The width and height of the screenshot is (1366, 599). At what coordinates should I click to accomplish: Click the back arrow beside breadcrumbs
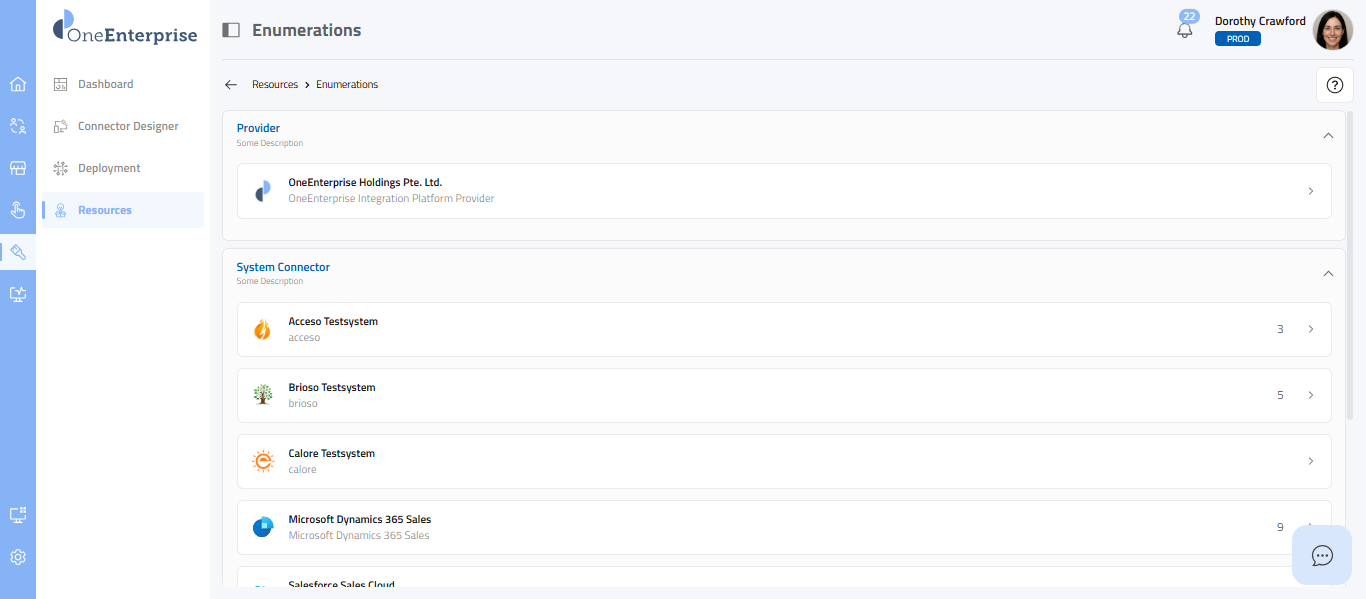(x=231, y=85)
